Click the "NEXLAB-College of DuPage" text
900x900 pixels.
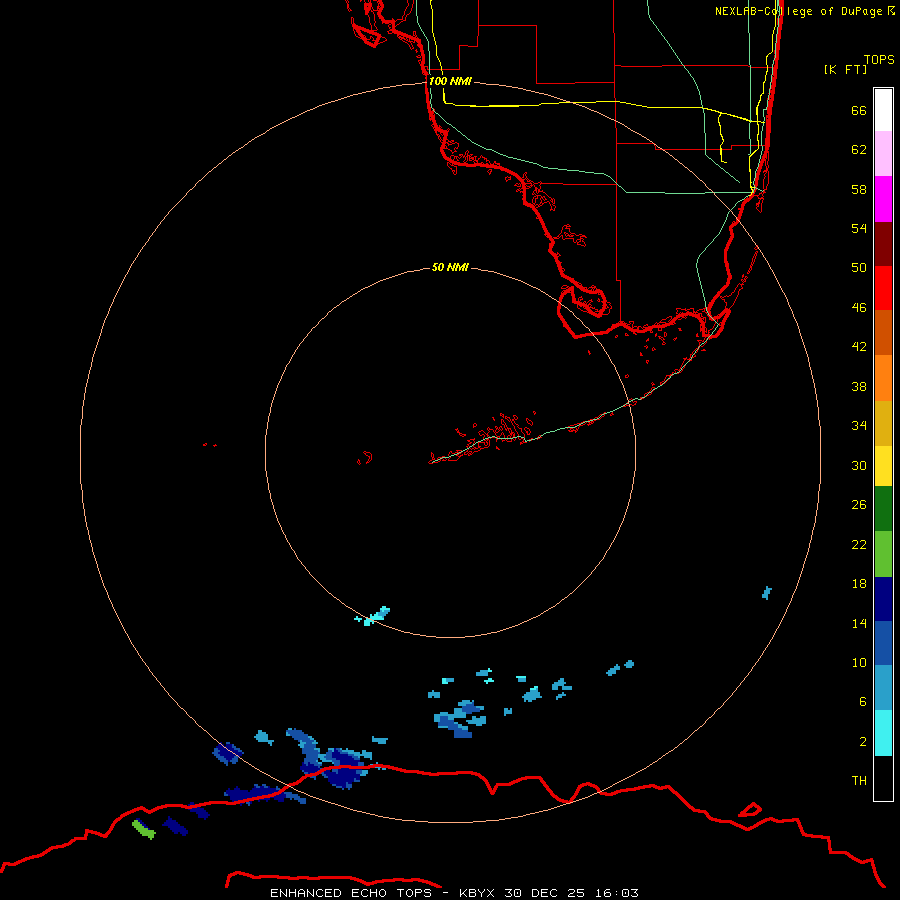tap(798, 11)
